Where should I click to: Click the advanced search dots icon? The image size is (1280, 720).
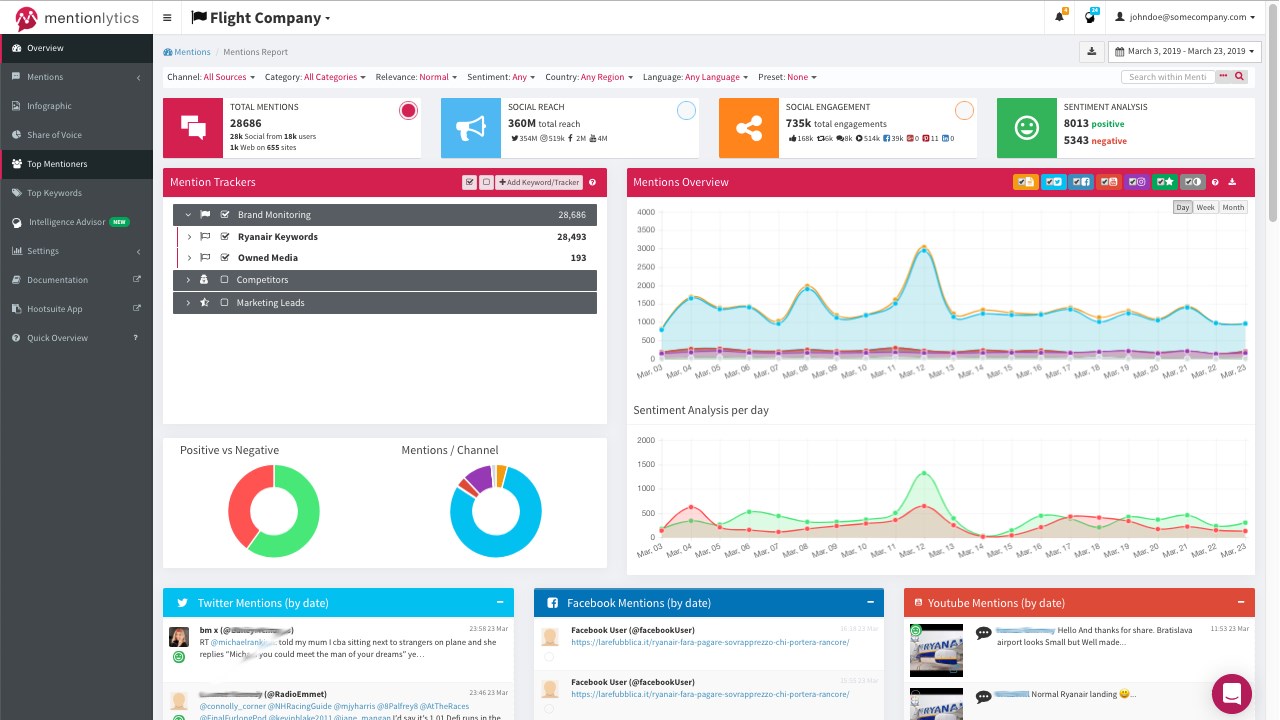coord(1223,76)
